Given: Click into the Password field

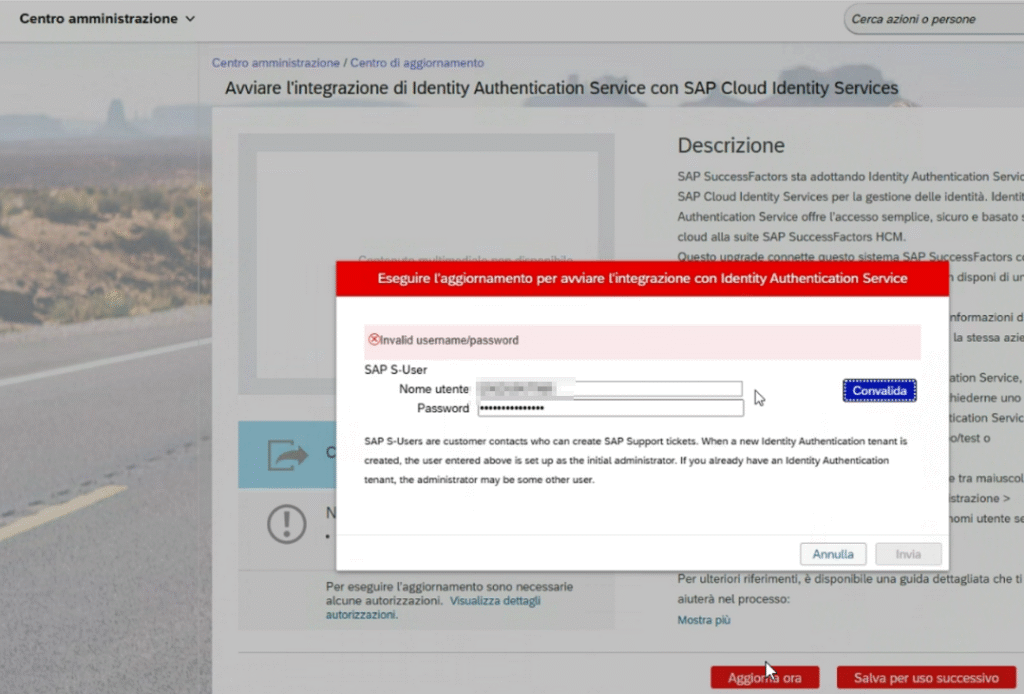Looking at the screenshot, I should (610, 408).
